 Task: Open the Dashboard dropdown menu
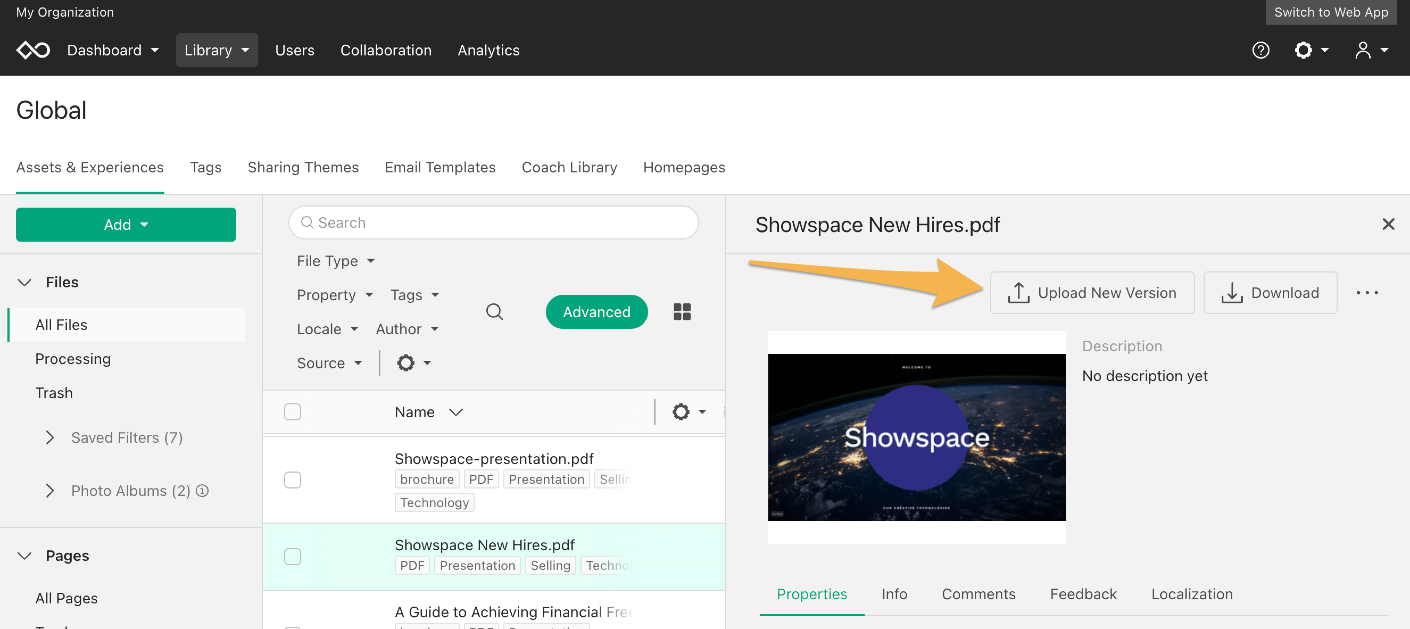tap(113, 50)
